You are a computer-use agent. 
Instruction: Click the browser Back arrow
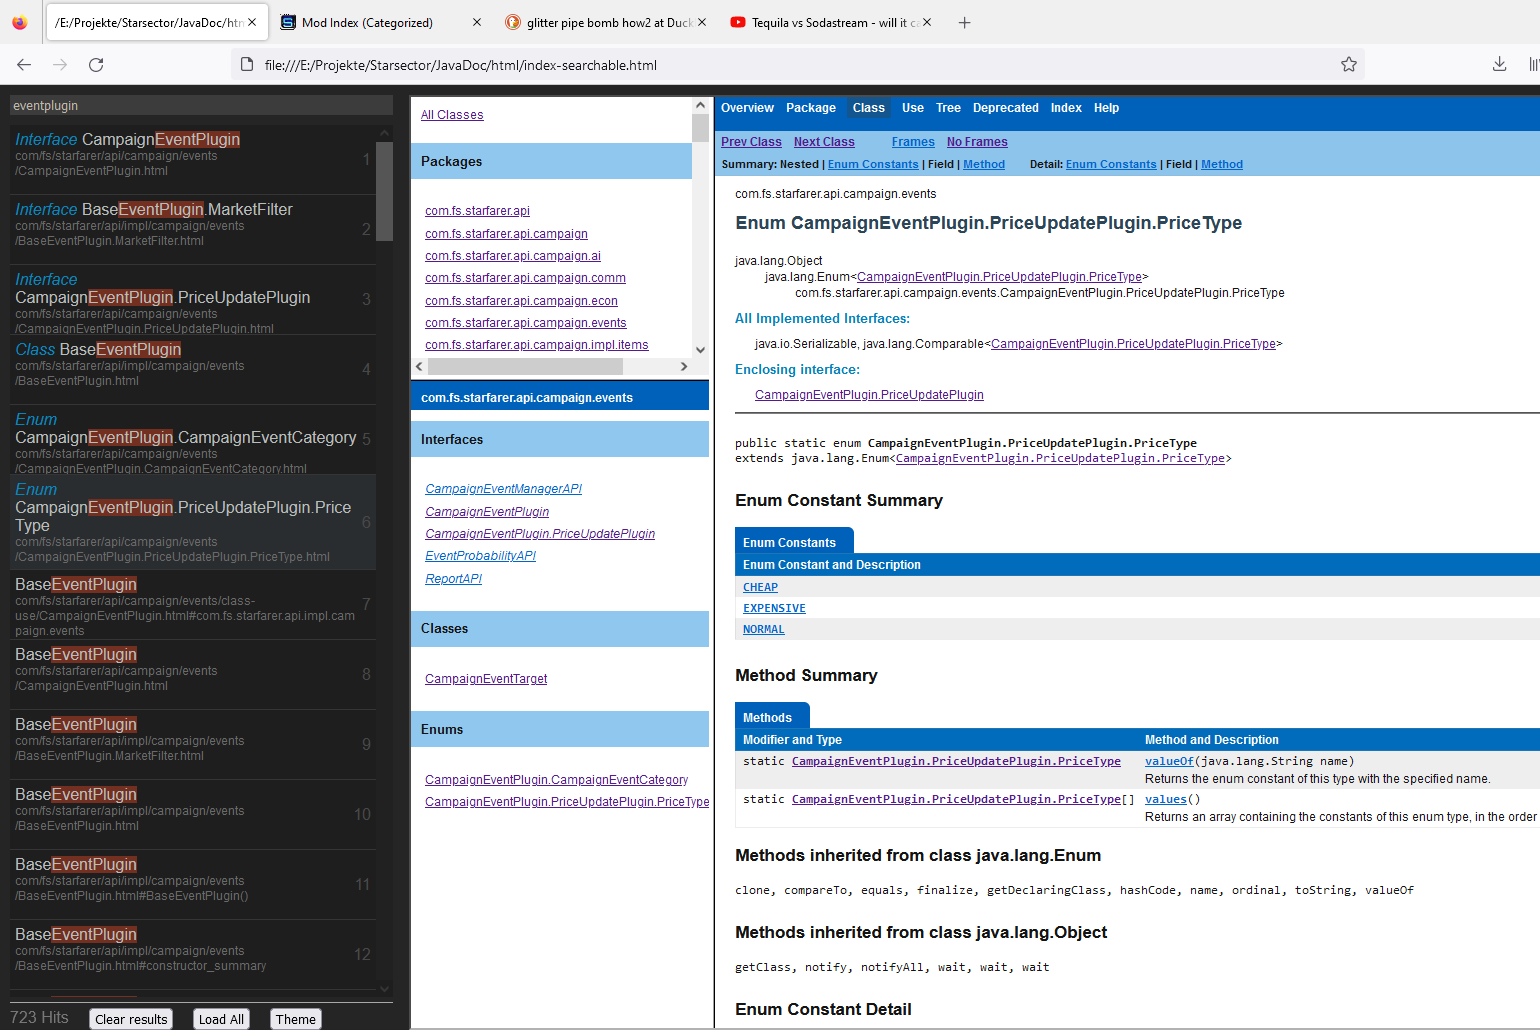coord(24,64)
